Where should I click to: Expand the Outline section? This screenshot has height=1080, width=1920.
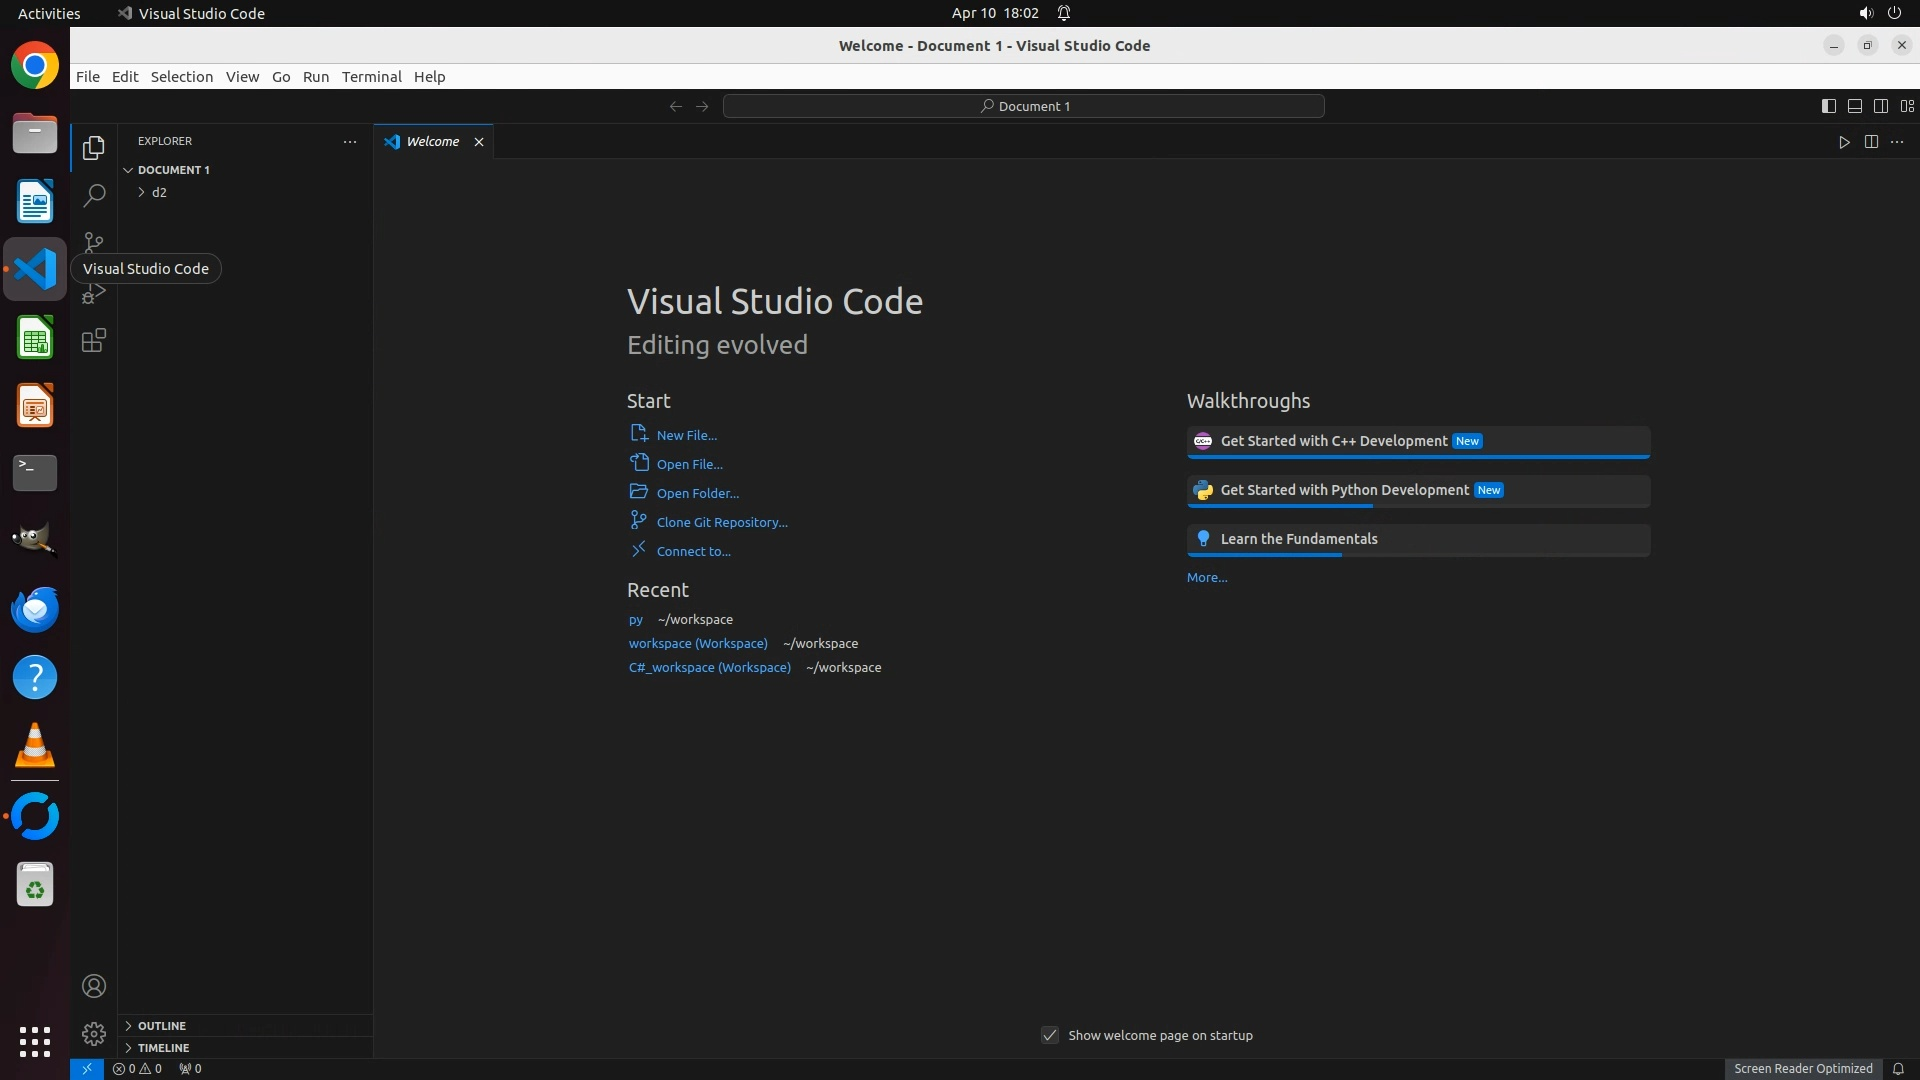[x=161, y=1026]
